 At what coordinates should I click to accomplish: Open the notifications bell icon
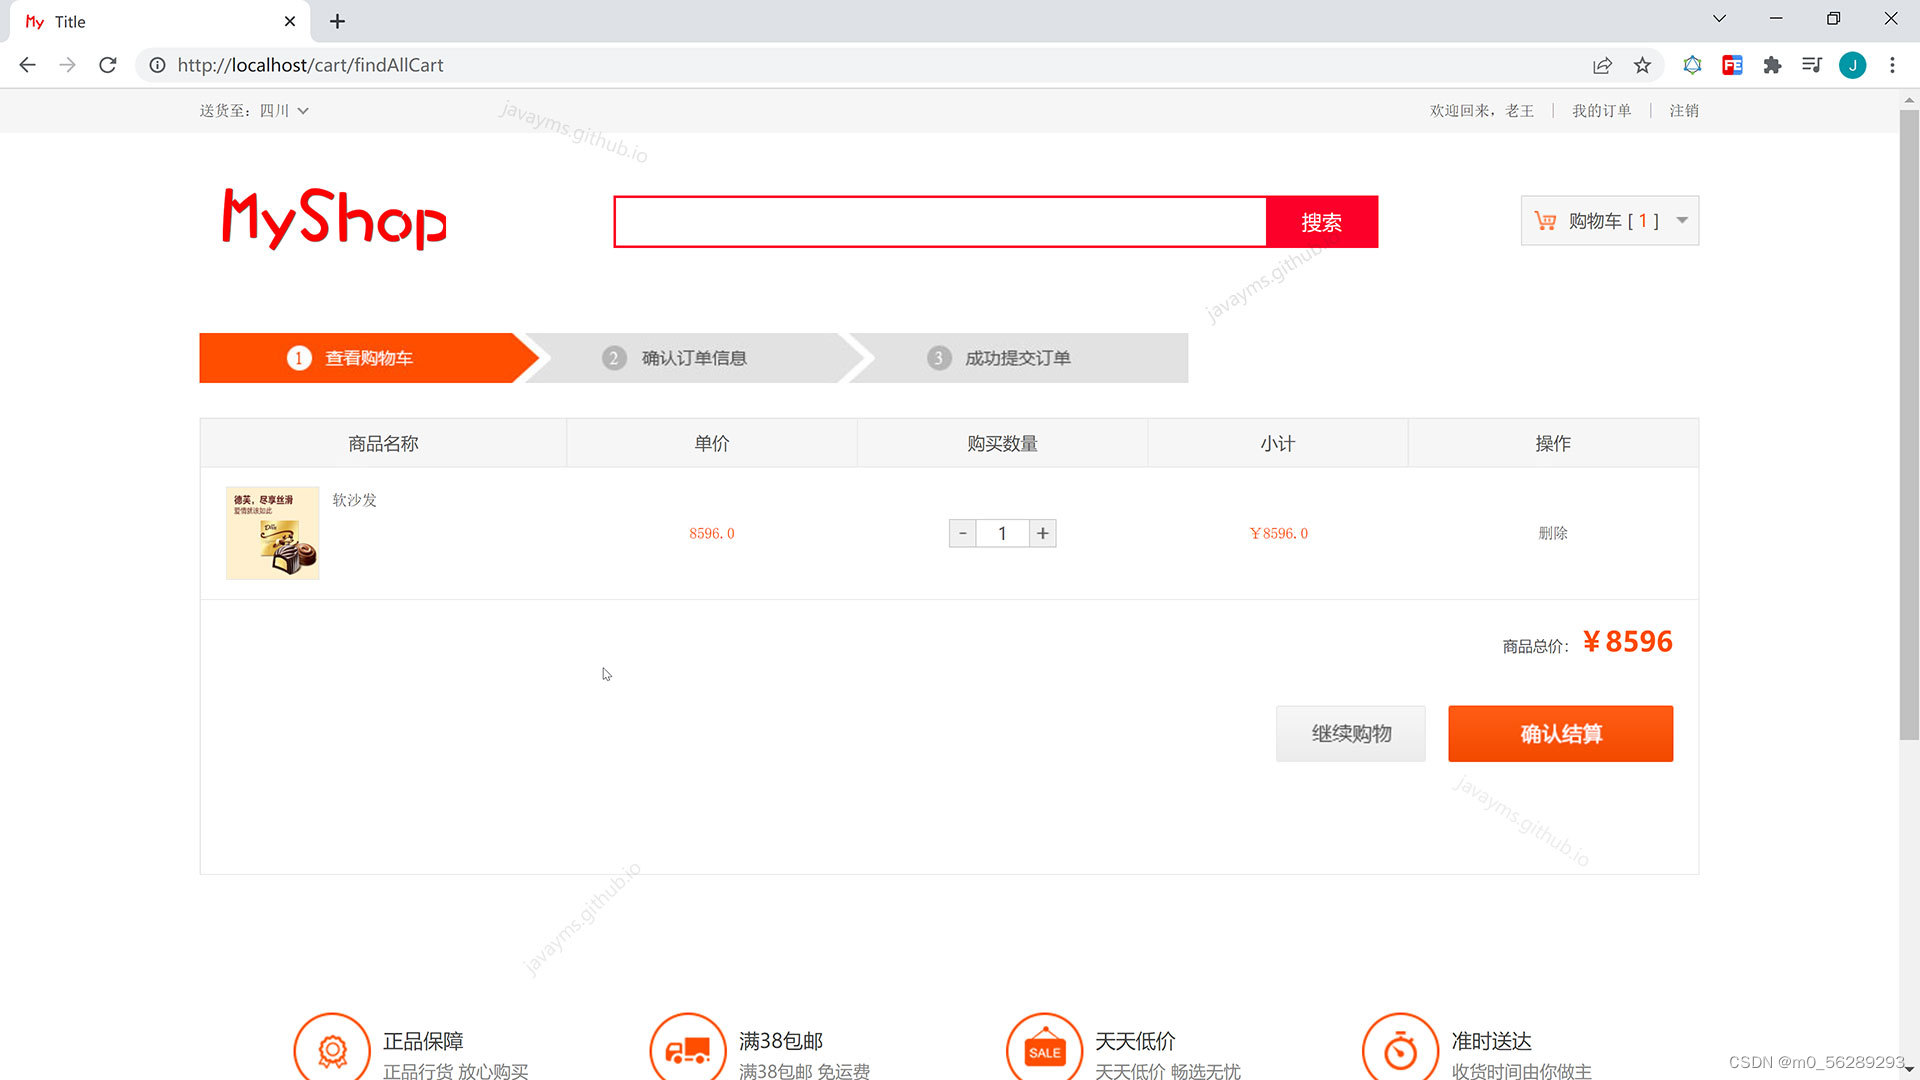point(1692,65)
